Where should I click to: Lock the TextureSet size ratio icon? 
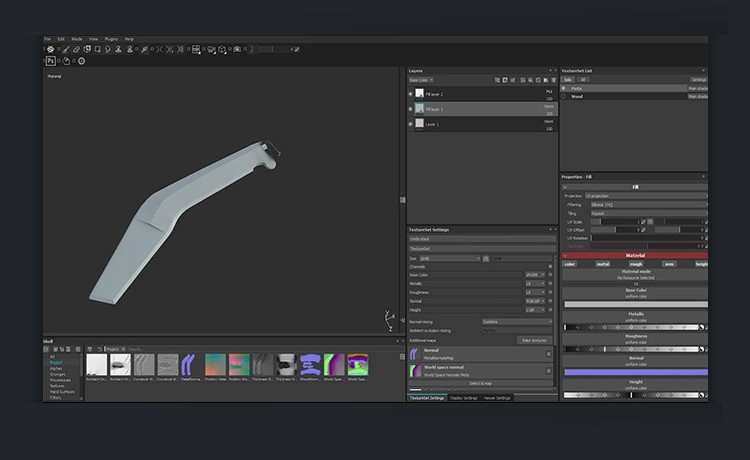pos(486,258)
